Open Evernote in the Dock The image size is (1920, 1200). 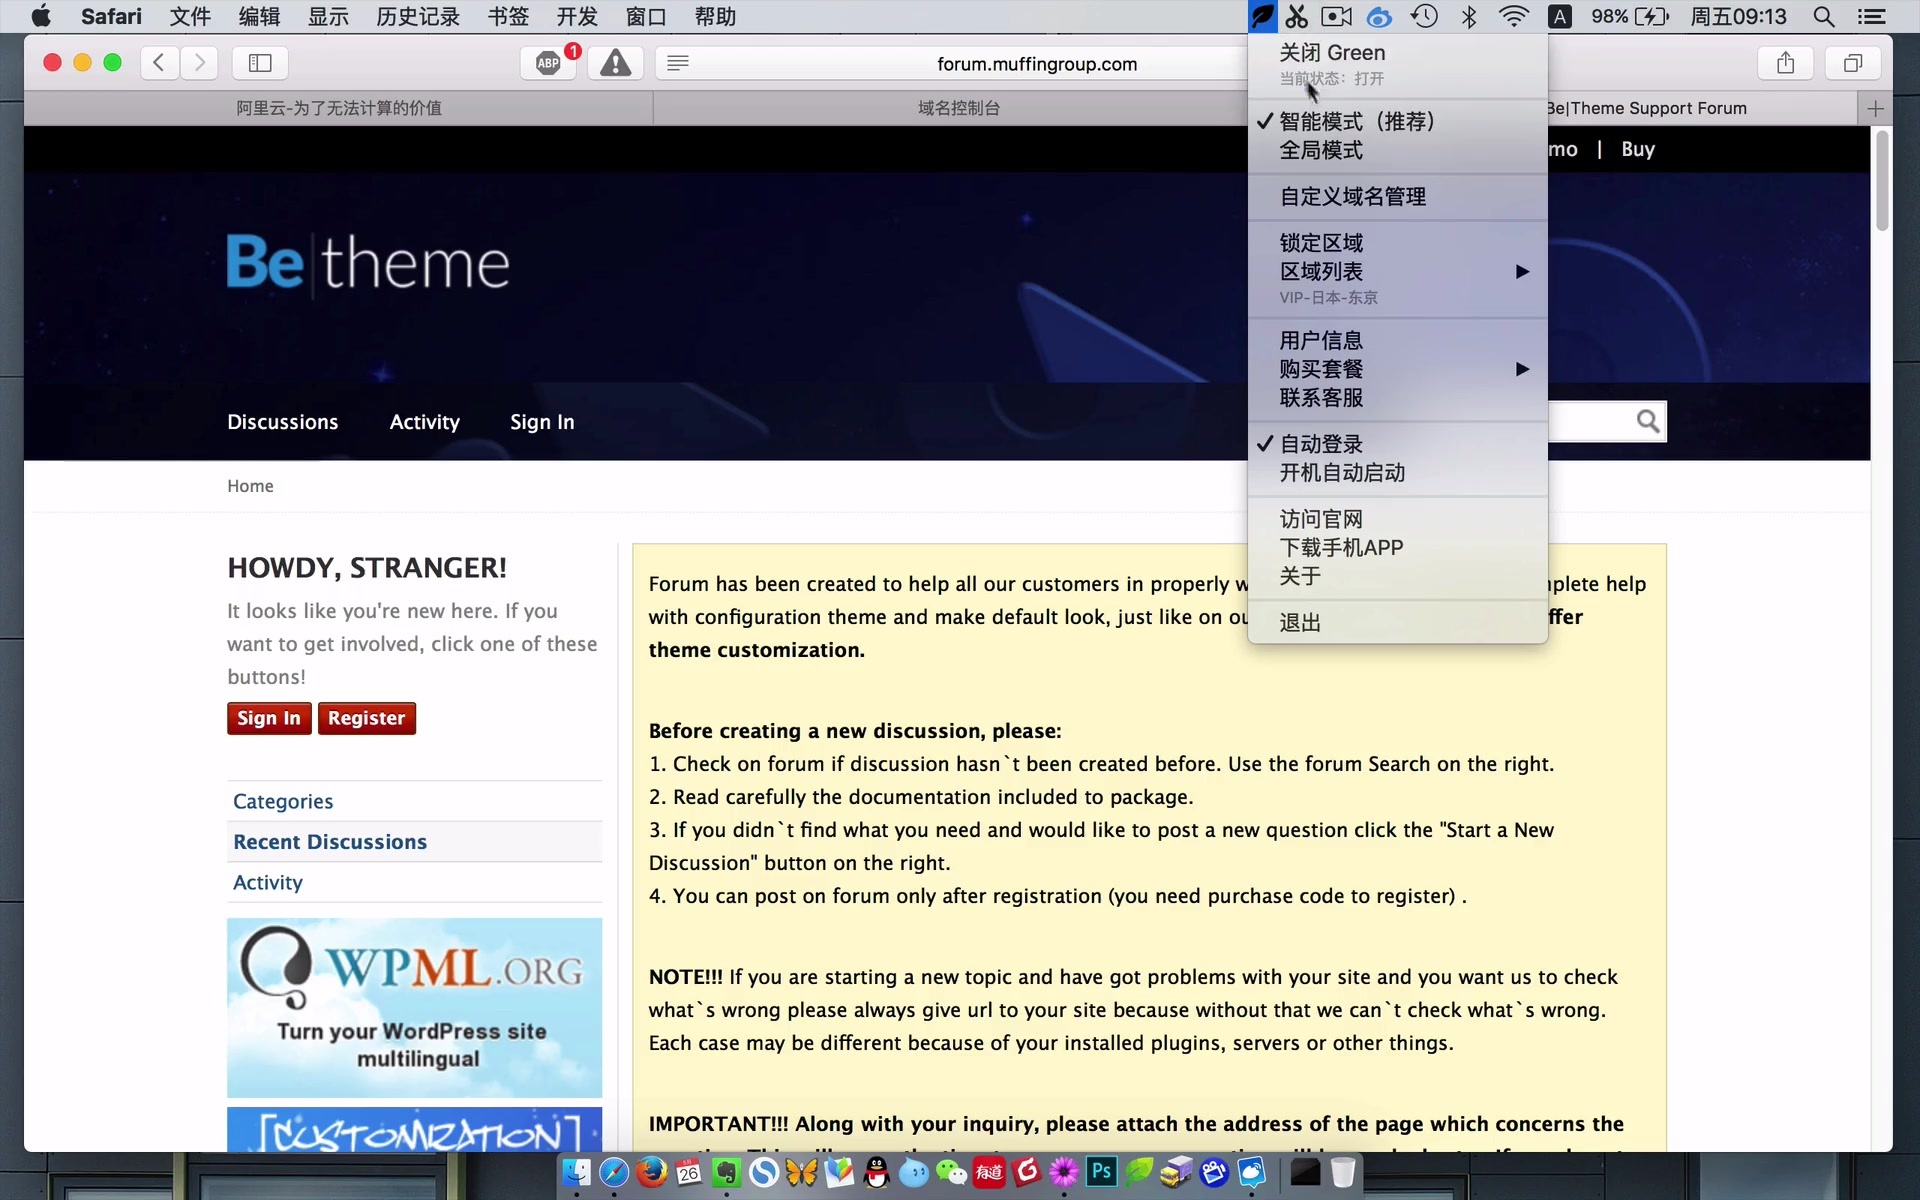pos(726,1172)
